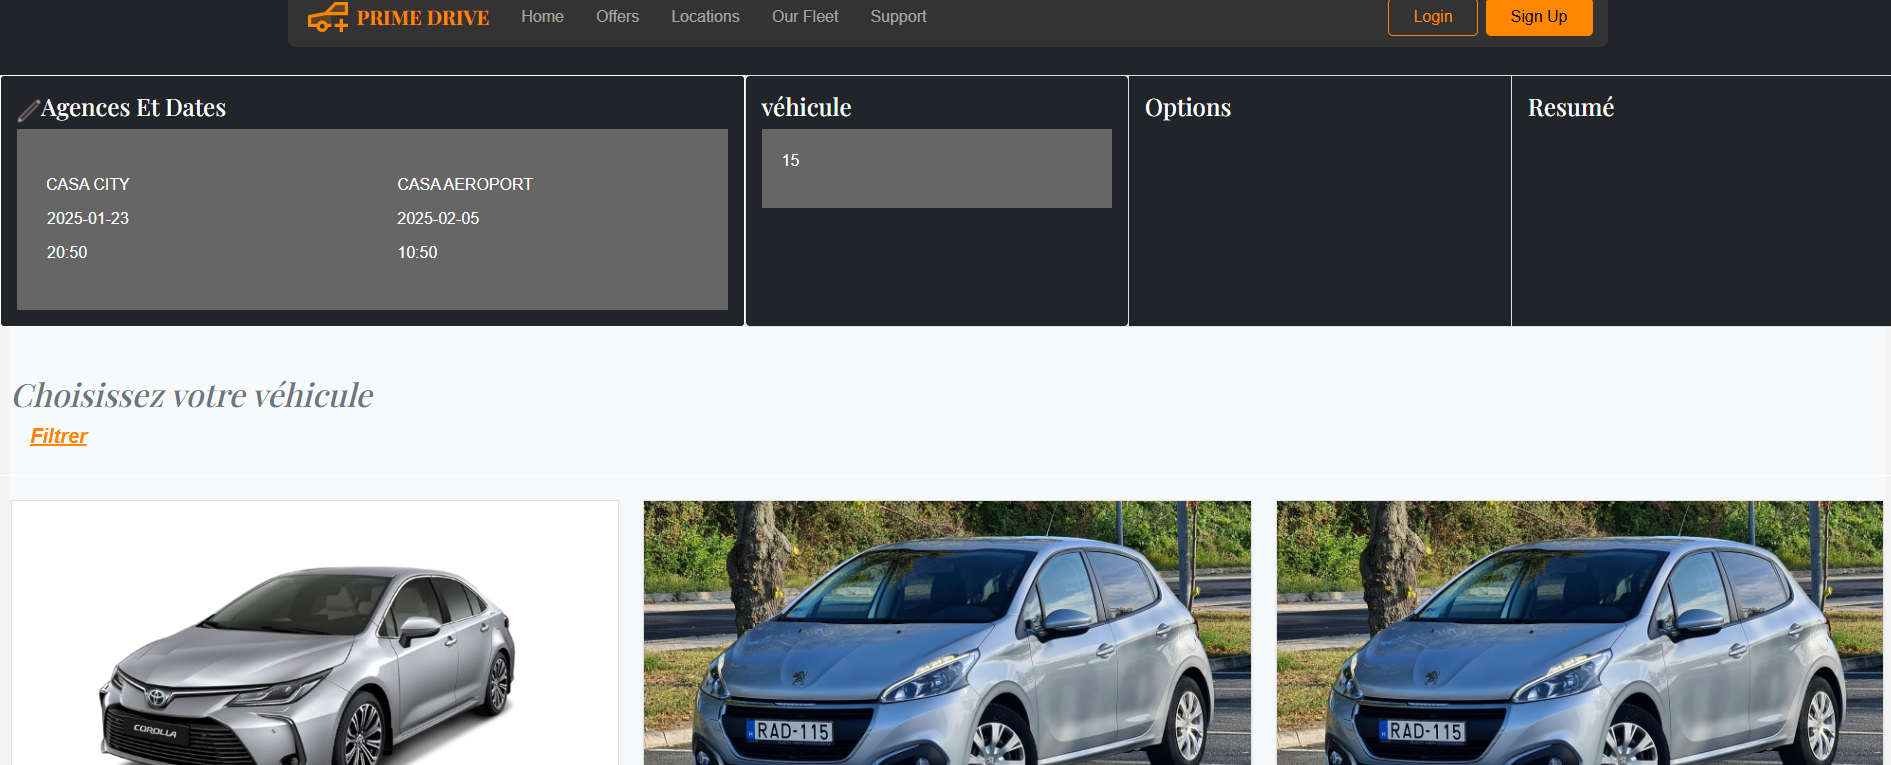Click the pencil edit icon beside Agences Et Dates
The height and width of the screenshot is (765, 1891).
(28, 110)
